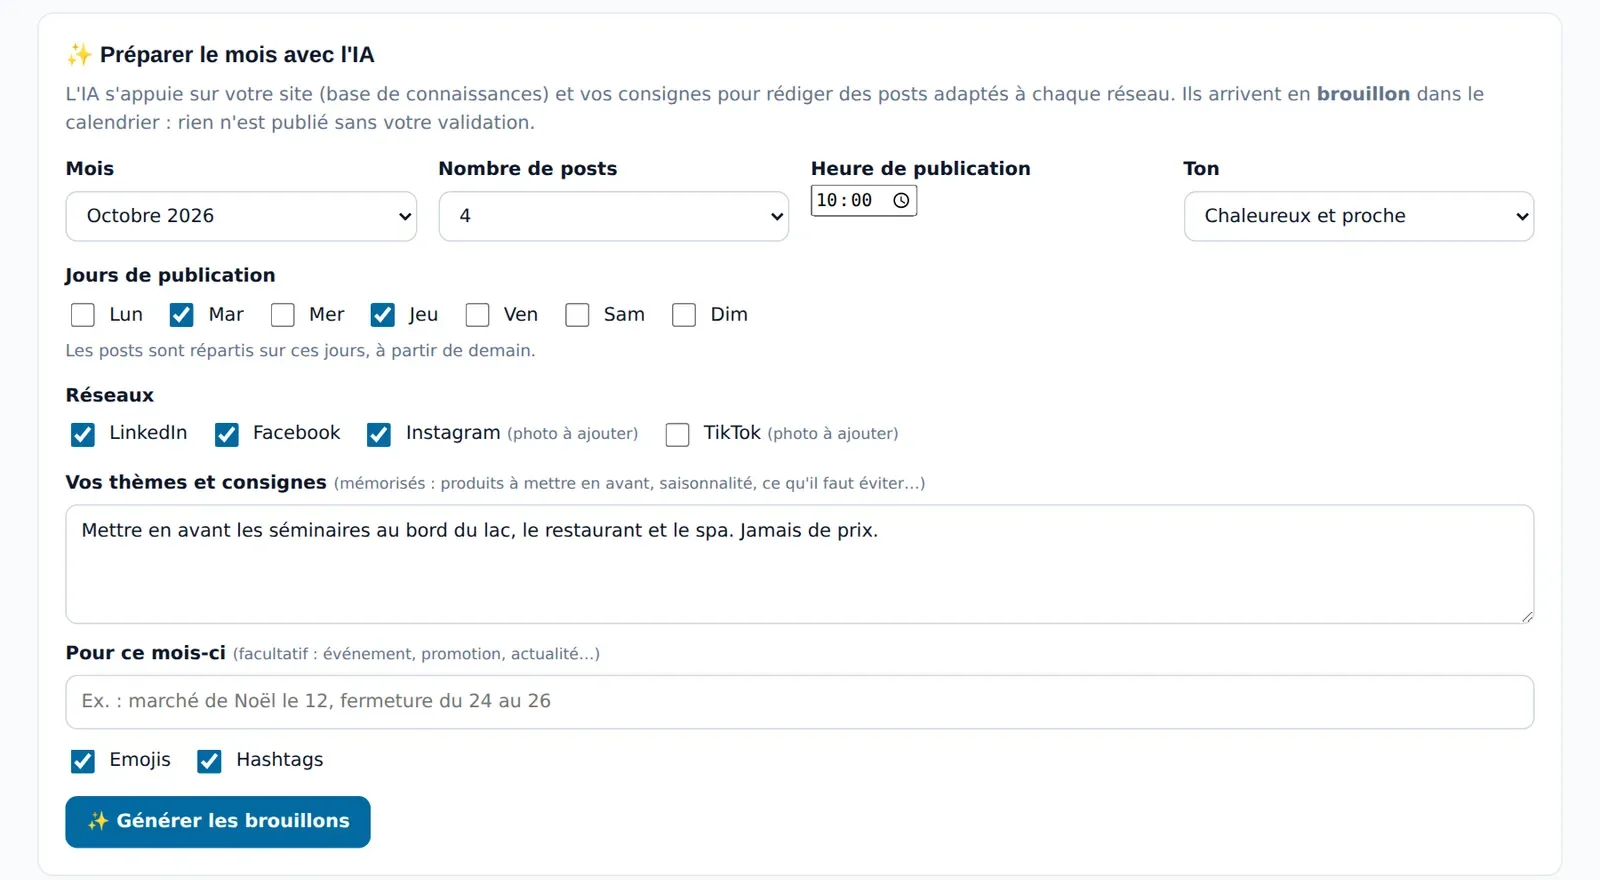
Task: Turn off the Hashtags checkbox
Action: (209, 761)
